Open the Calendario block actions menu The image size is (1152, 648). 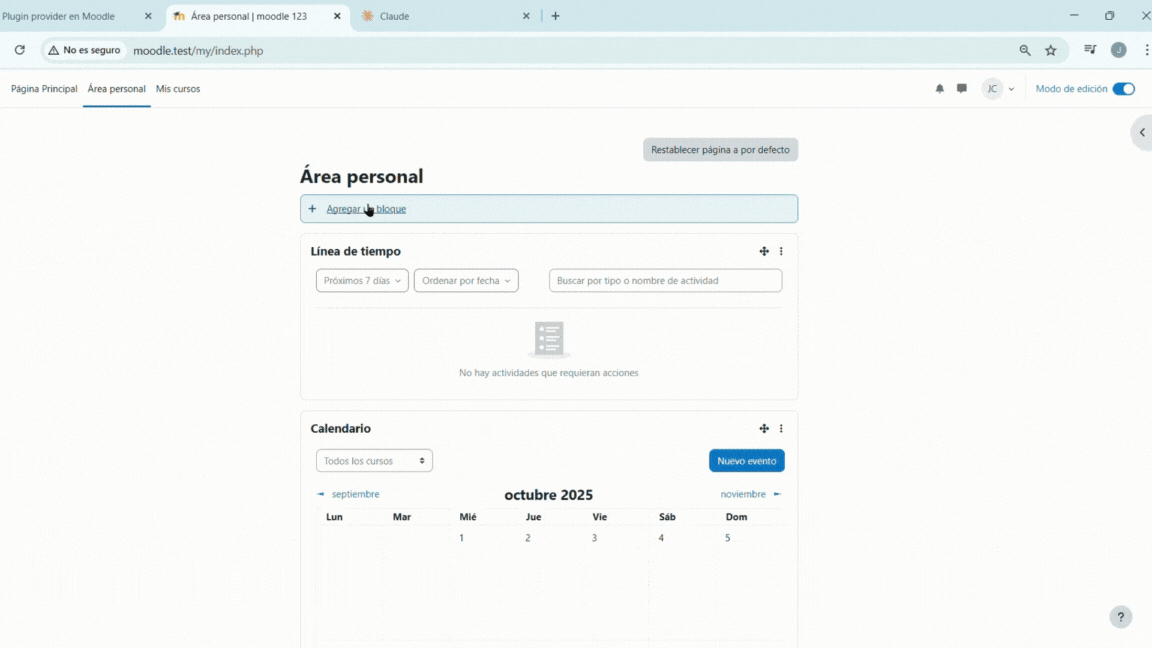(x=781, y=428)
